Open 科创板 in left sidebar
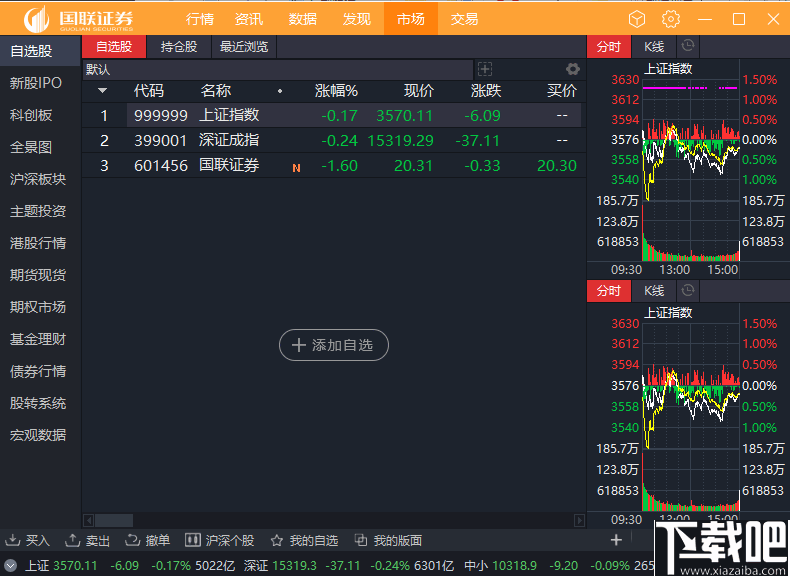The height and width of the screenshot is (576, 790). [31, 115]
